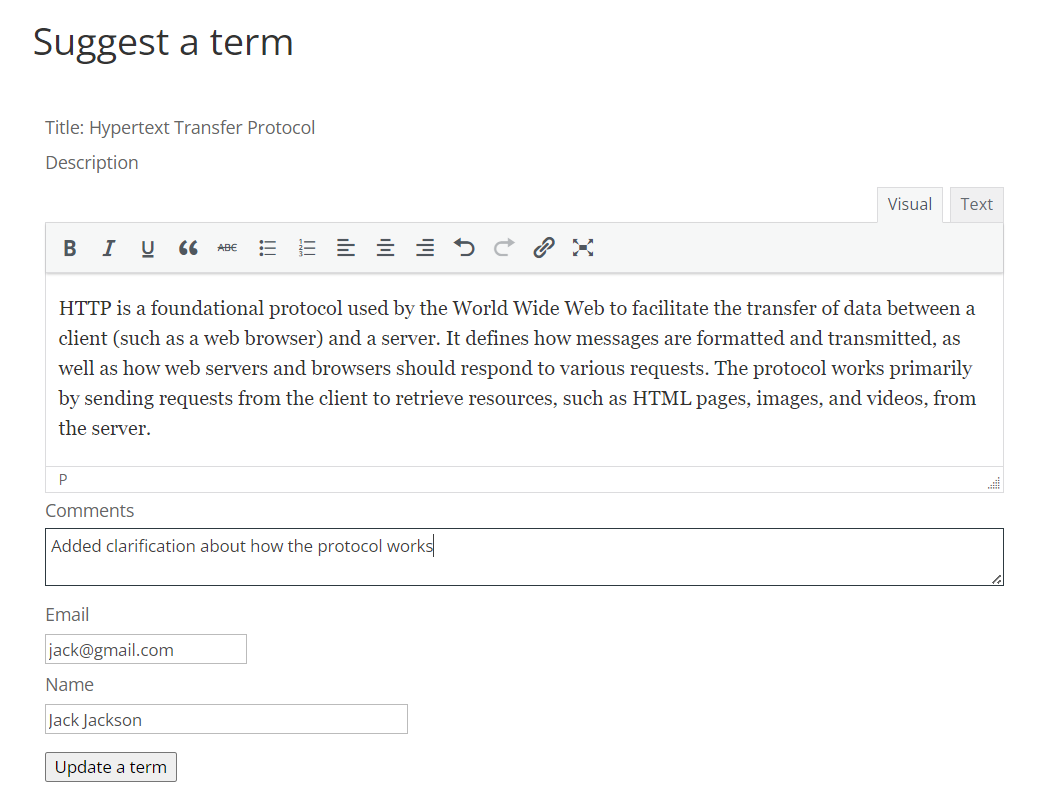
Task: Switch to the Visual editor tab
Action: 909,205
